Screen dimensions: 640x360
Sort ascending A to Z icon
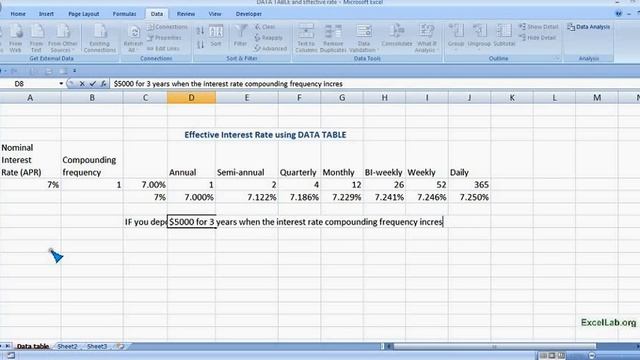pos(200,31)
